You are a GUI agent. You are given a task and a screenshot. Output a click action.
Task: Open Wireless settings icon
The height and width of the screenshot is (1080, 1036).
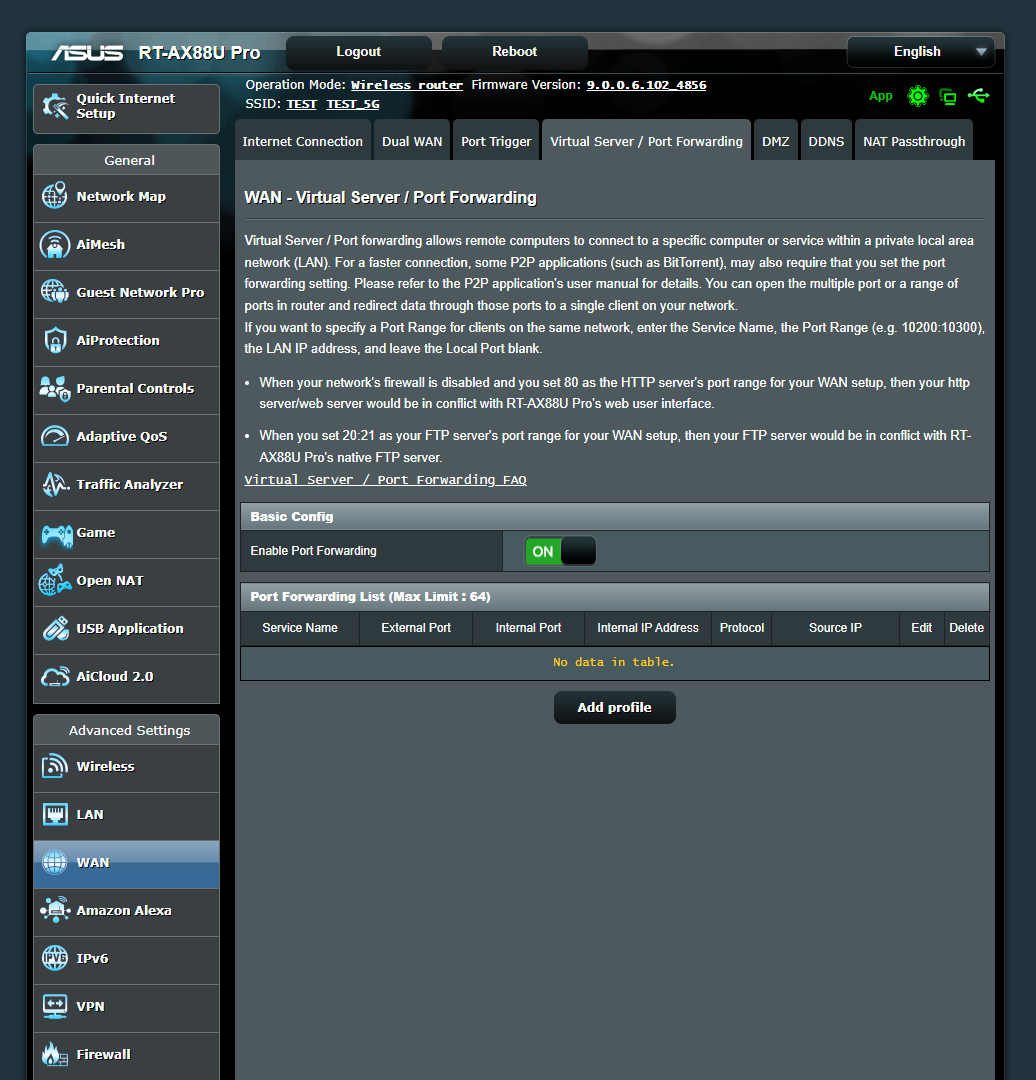coord(55,766)
